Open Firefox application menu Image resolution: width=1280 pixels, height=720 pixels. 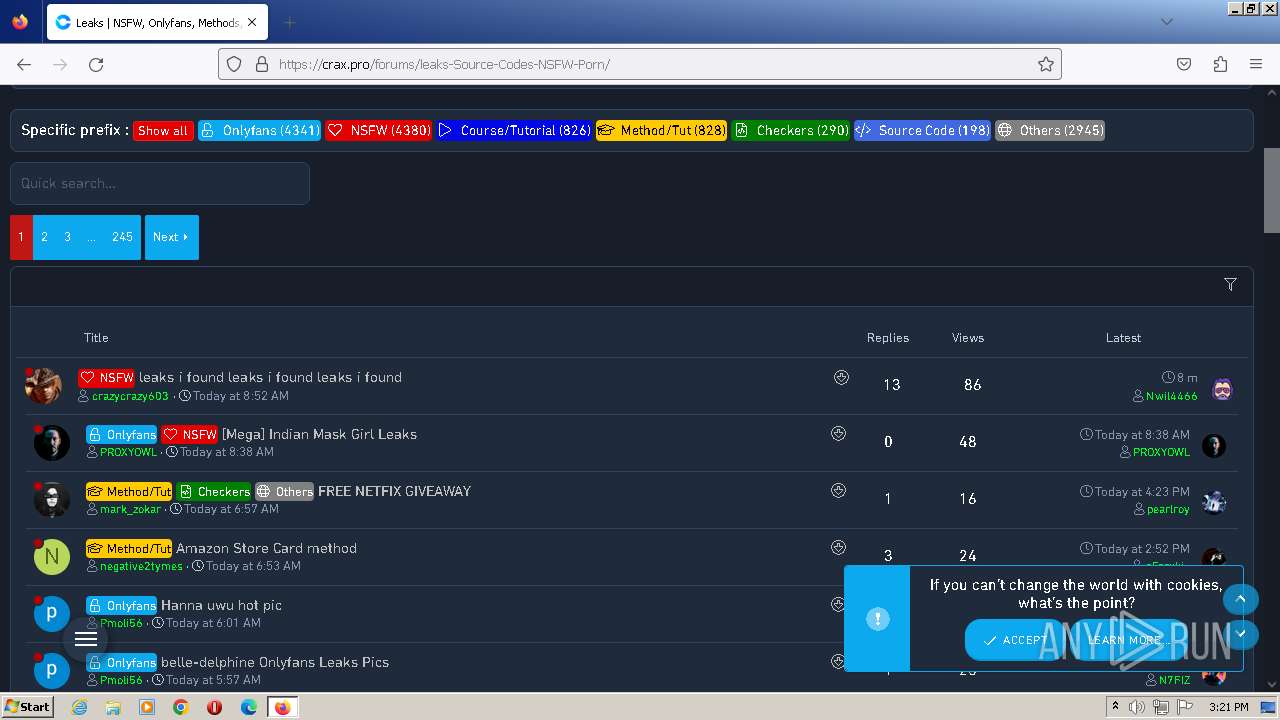point(1256,64)
